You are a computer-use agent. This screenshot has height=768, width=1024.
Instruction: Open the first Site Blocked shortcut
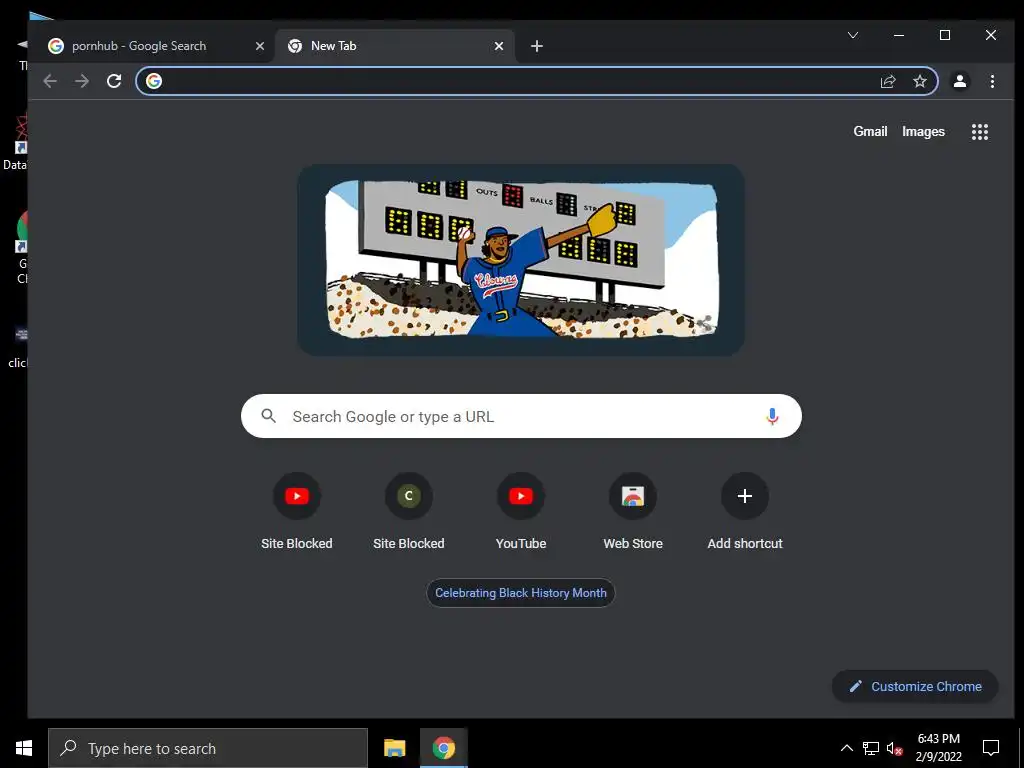coord(296,512)
